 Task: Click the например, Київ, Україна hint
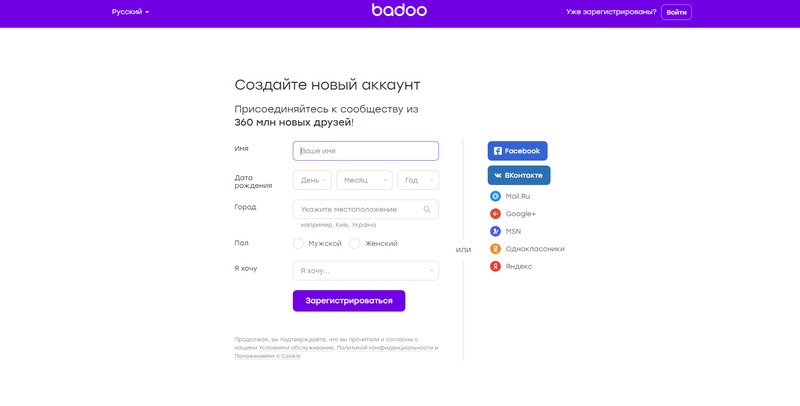pyautogui.click(x=338, y=225)
